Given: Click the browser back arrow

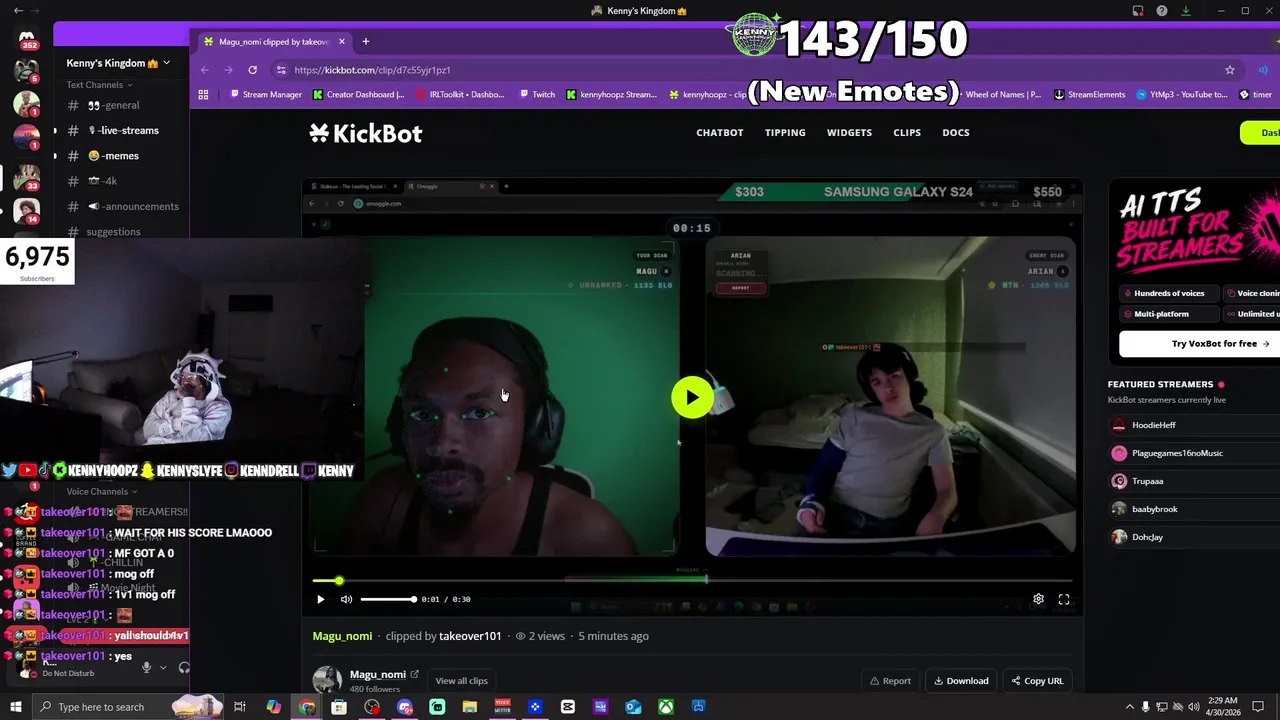Looking at the screenshot, I should (x=204, y=70).
